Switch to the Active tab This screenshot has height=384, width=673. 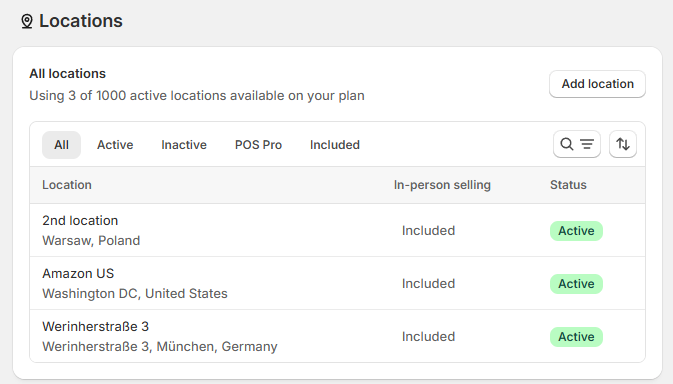click(115, 145)
